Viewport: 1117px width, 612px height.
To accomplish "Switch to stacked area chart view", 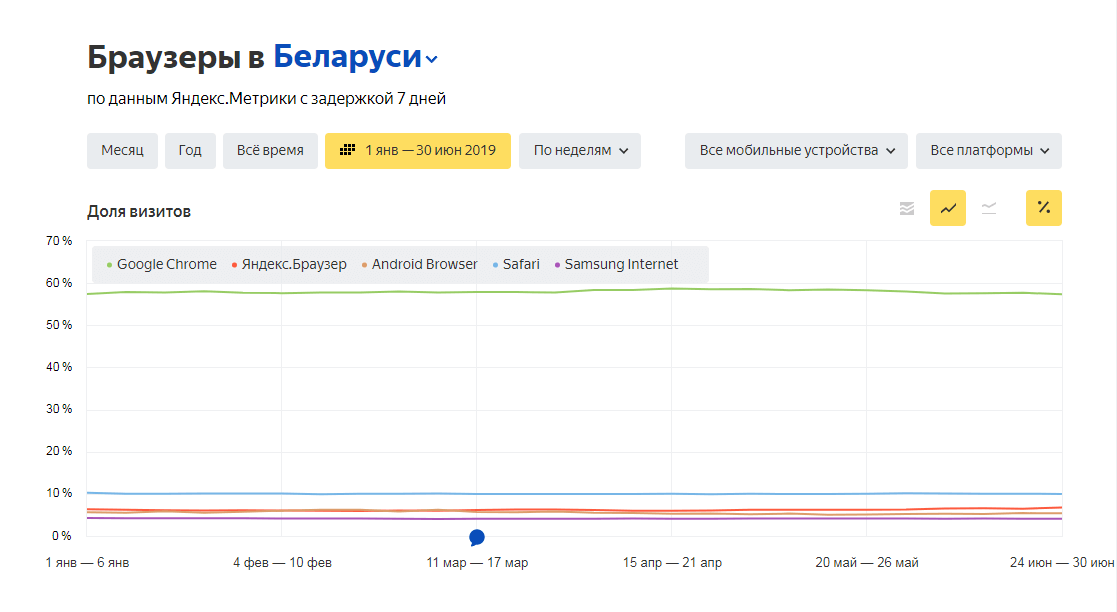I will pyautogui.click(x=907, y=208).
